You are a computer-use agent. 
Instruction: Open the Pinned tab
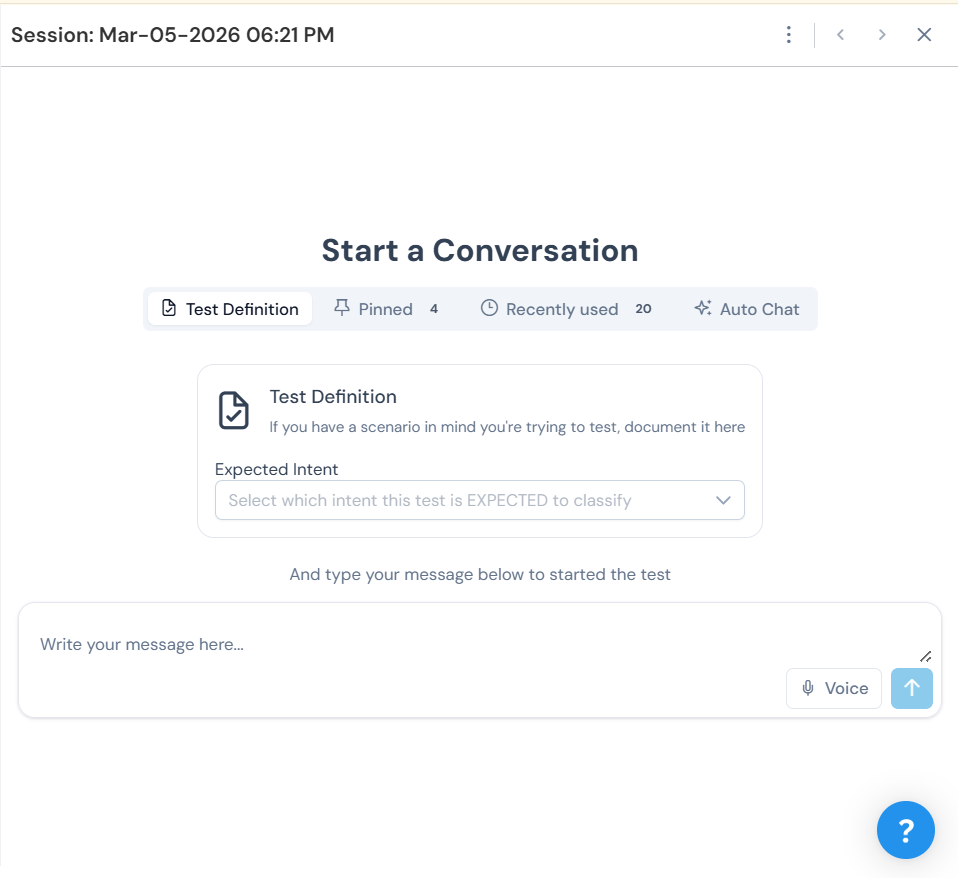click(386, 309)
